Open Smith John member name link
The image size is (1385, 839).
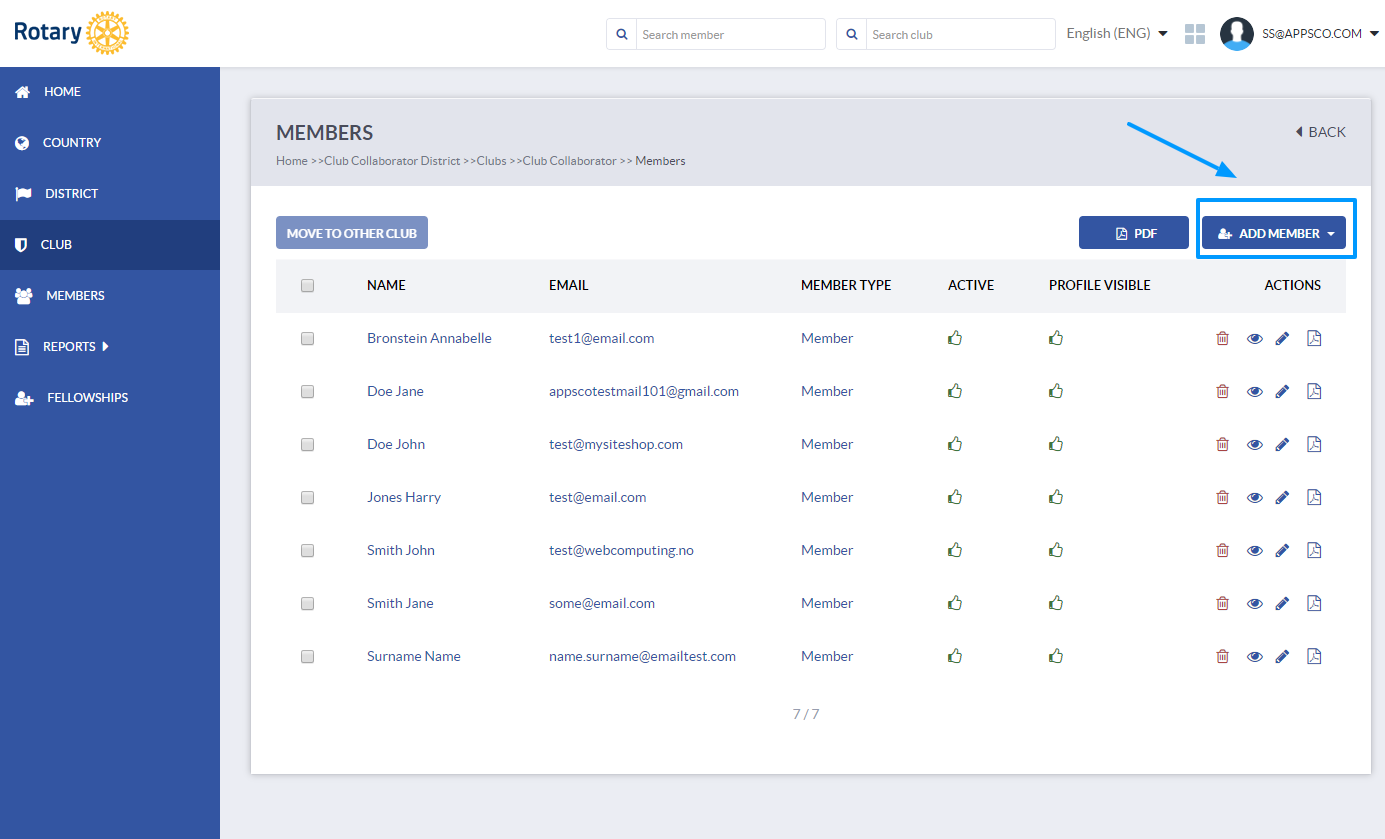[401, 550]
